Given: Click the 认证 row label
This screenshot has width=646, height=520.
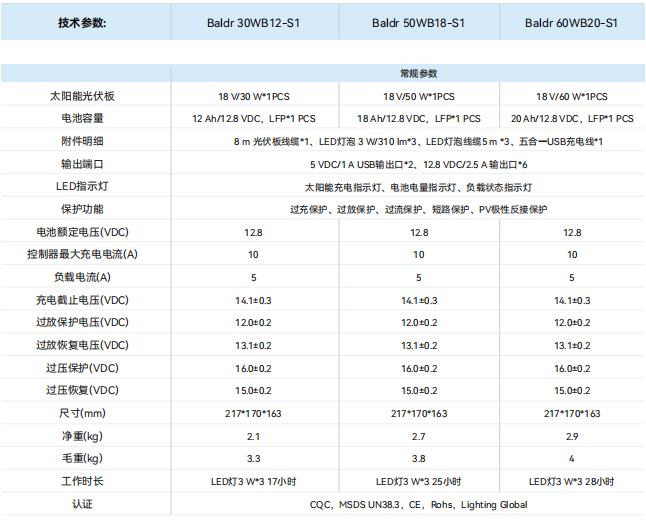Looking at the screenshot, I should [x=82, y=504].
